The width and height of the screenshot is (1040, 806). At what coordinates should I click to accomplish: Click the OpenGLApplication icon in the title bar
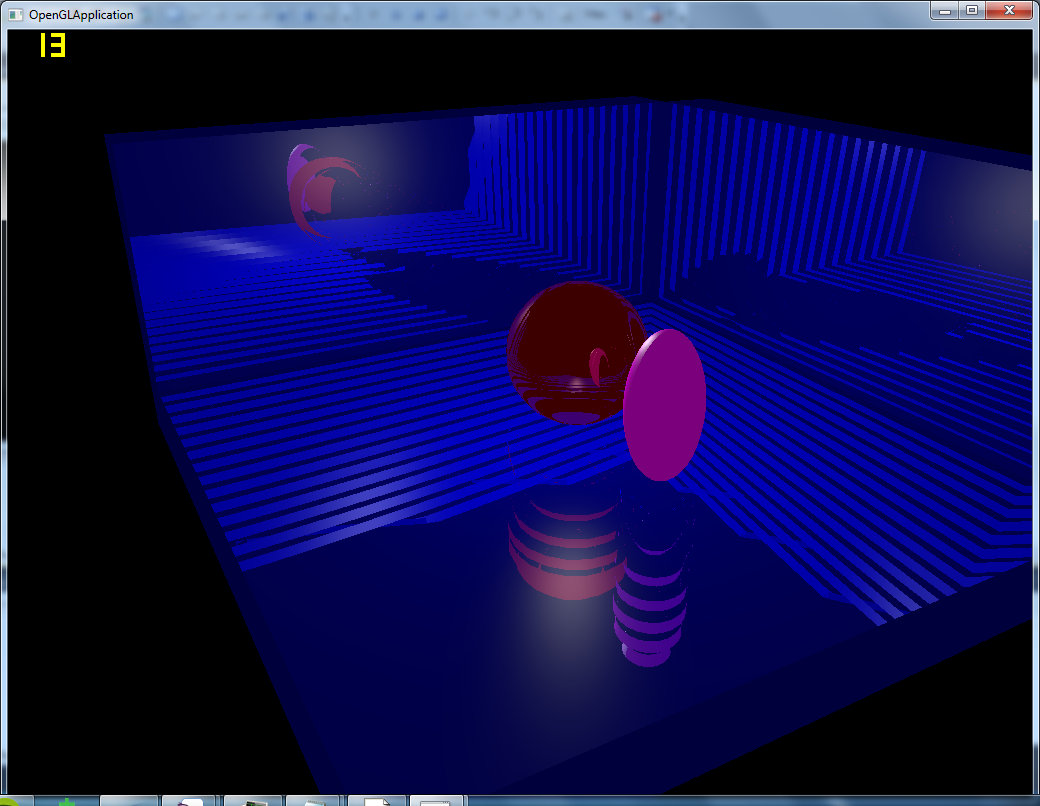point(14,15)
